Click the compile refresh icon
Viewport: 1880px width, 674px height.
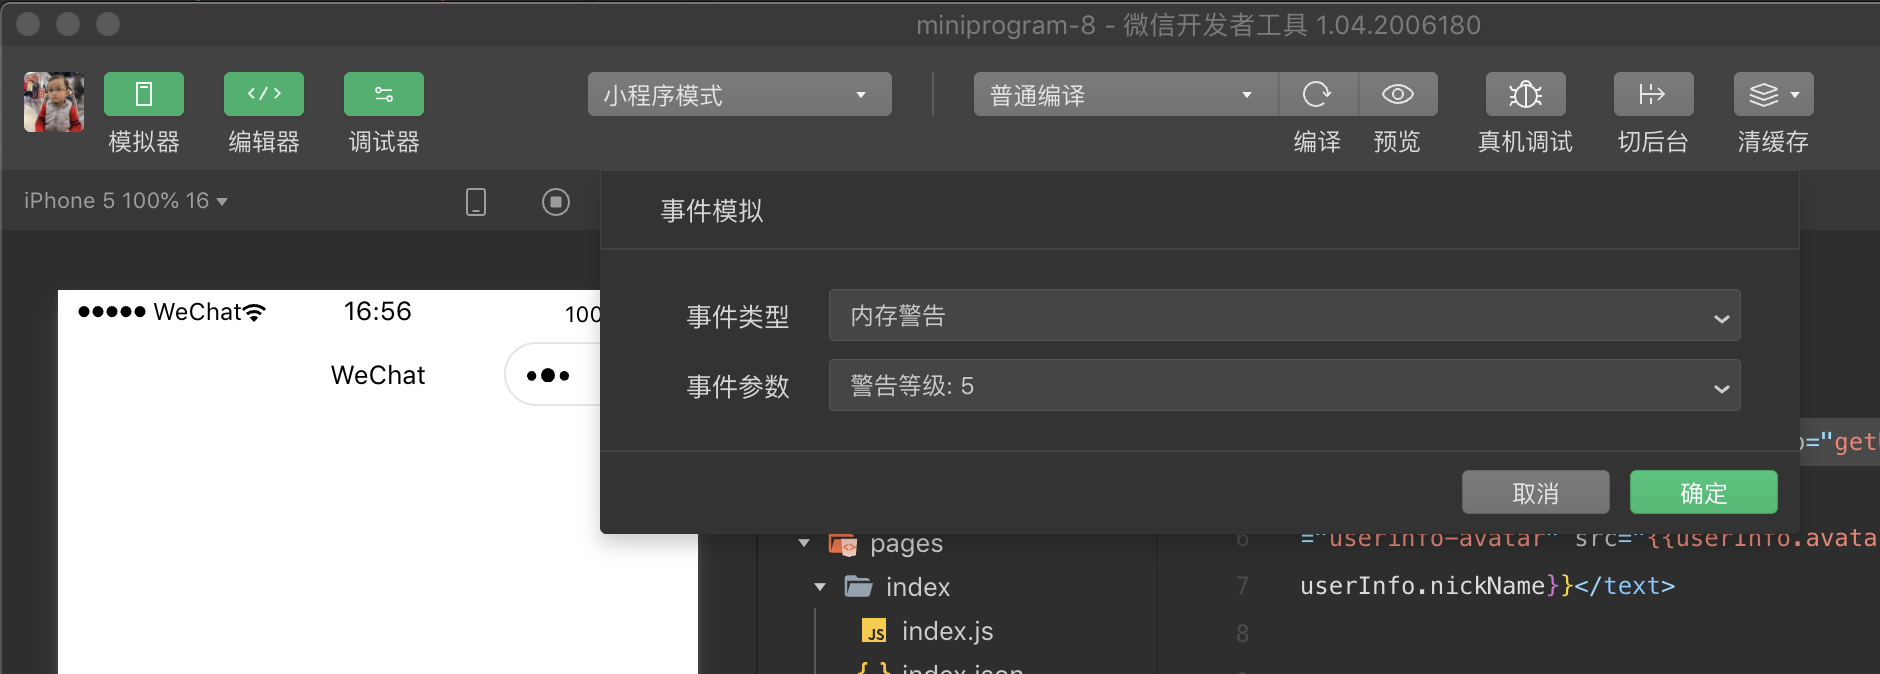click(1318, 94)
